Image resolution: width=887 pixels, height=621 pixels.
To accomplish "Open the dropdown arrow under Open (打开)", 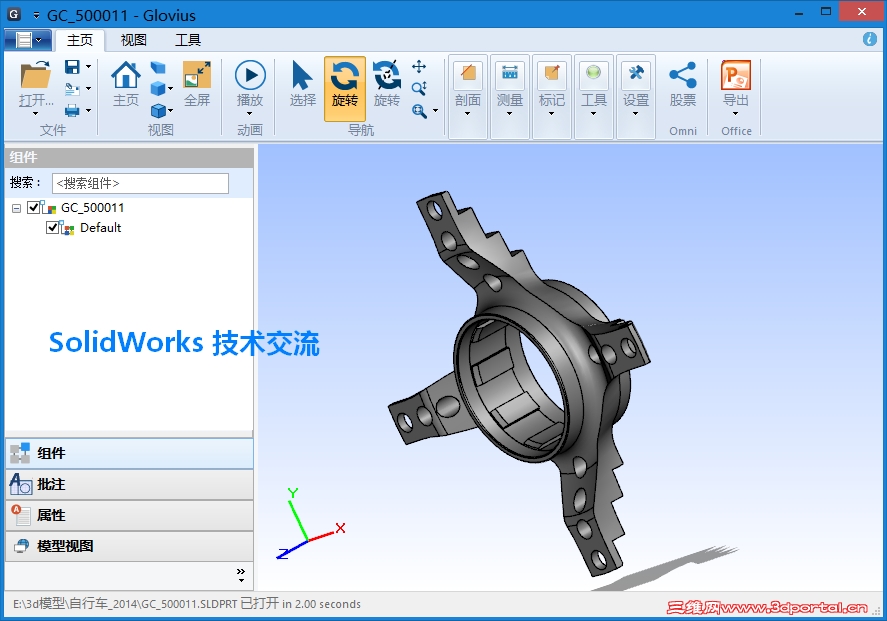I will [x=35, y=114].
